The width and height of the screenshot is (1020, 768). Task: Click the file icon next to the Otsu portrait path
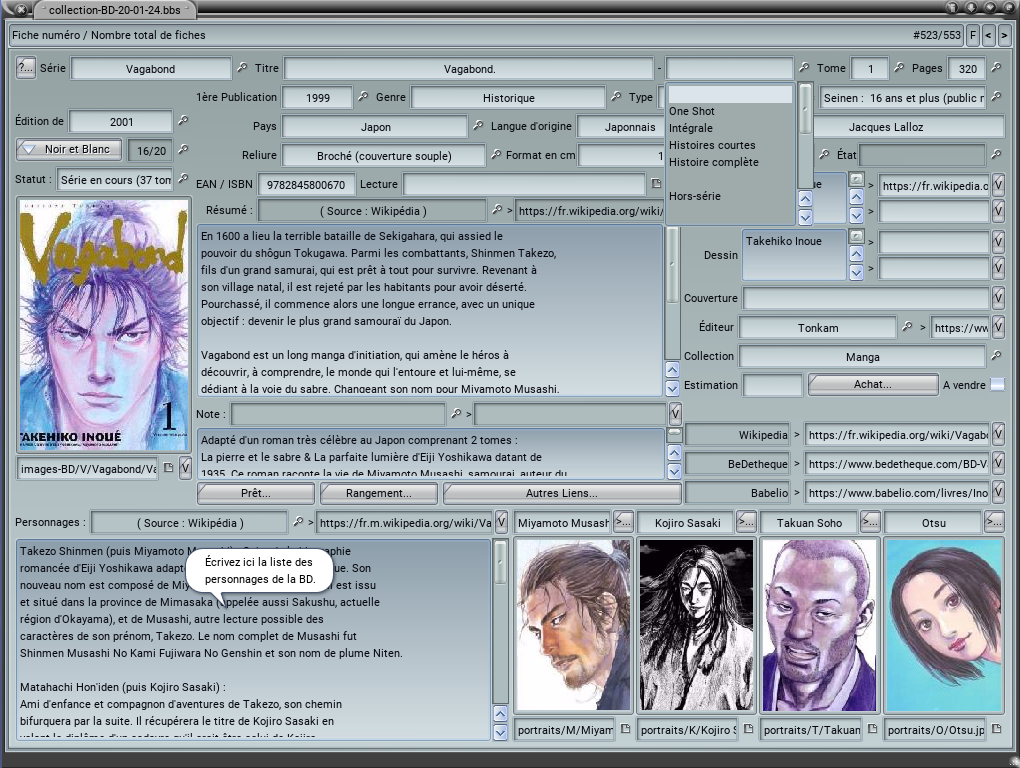(996, 729)
